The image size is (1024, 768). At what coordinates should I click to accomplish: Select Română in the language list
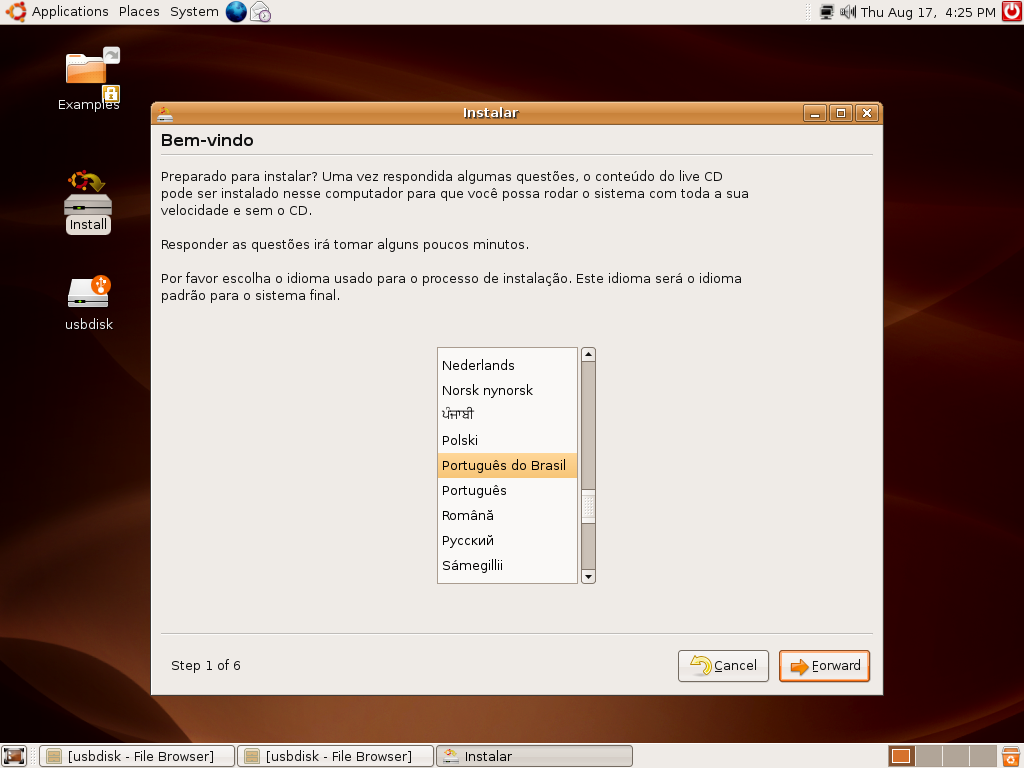507,515
